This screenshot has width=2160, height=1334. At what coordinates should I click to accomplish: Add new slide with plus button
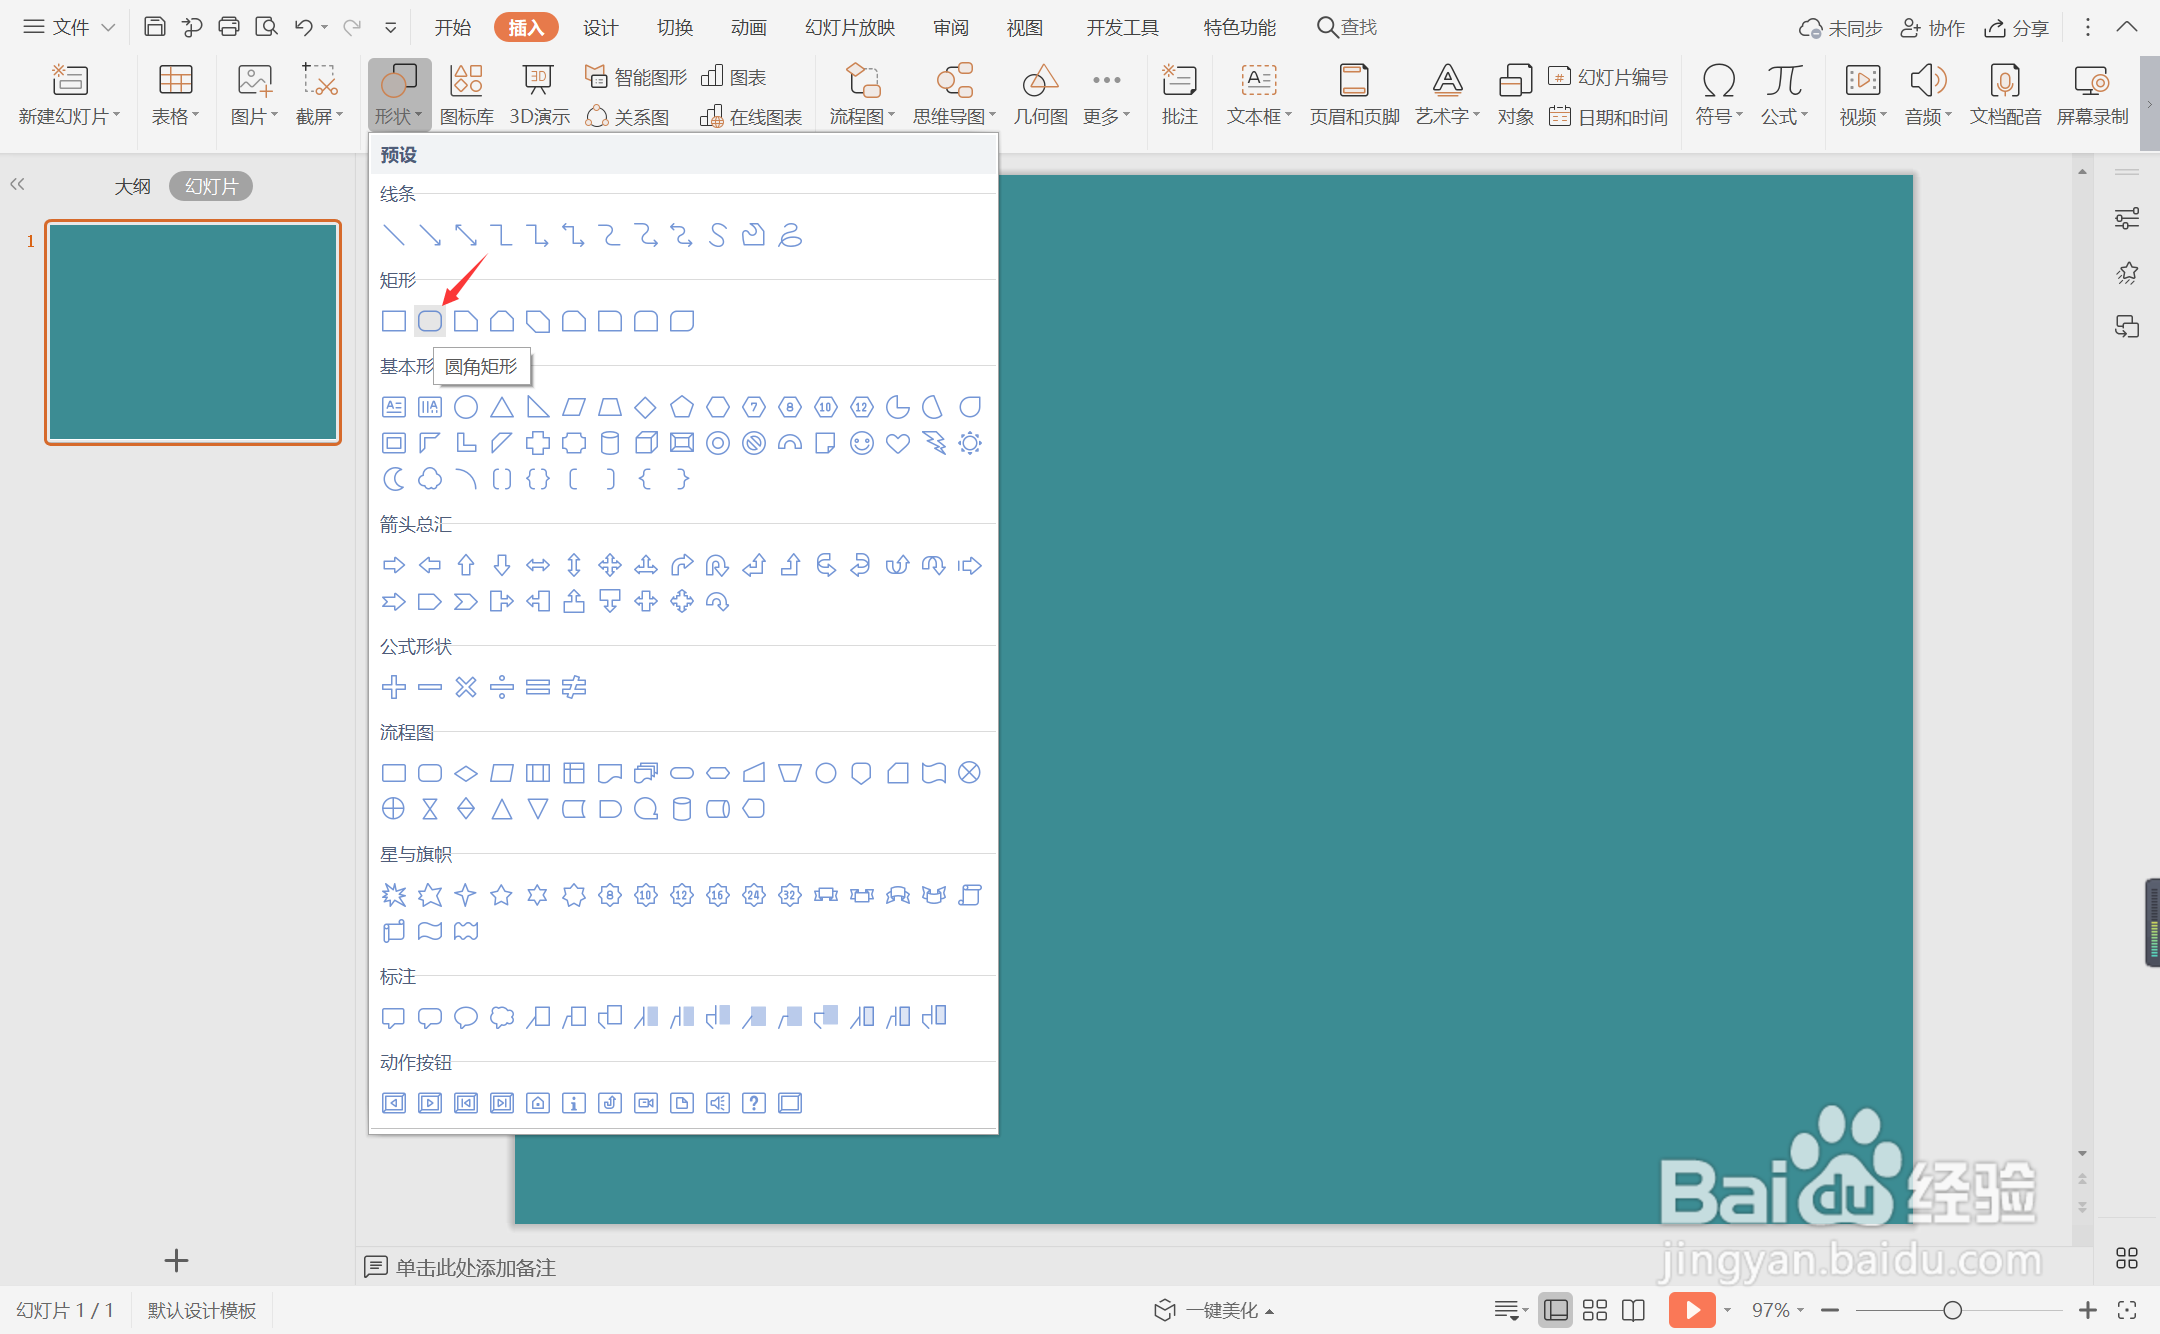tap(176, 1260)
